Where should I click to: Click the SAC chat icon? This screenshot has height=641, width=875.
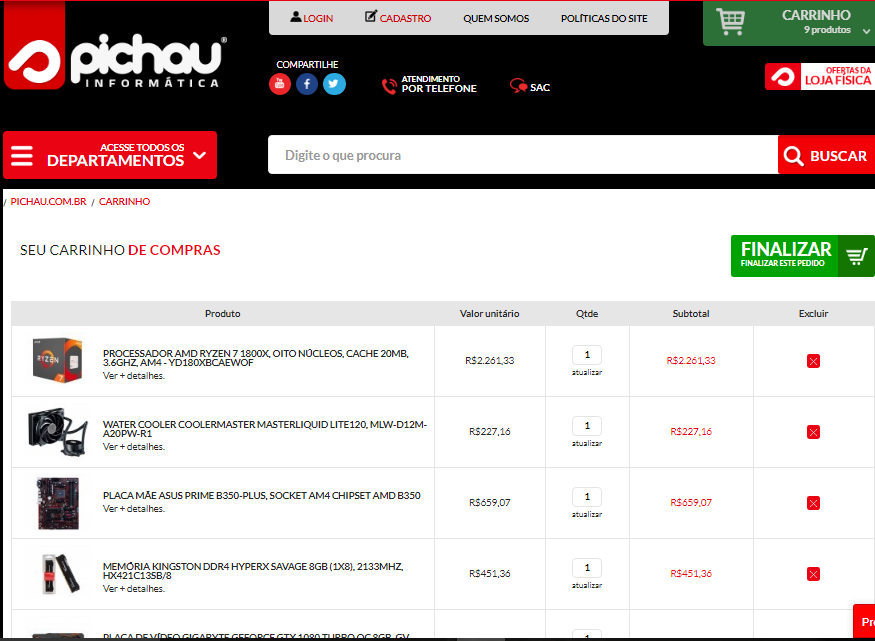[518, 86]
